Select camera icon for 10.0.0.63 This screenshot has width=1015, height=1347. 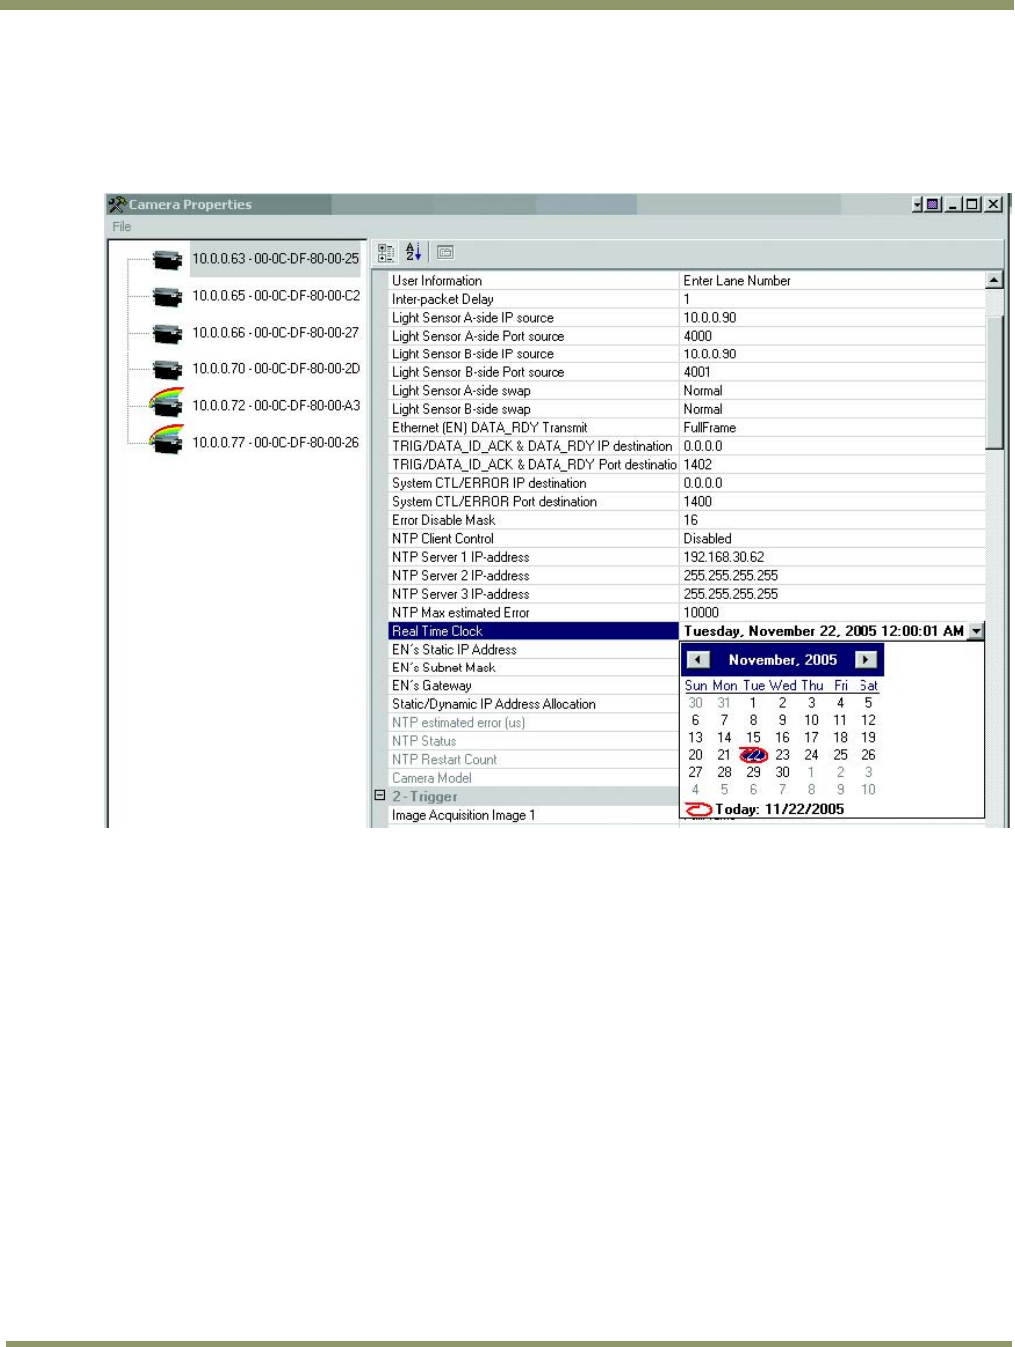coord(168,260)
